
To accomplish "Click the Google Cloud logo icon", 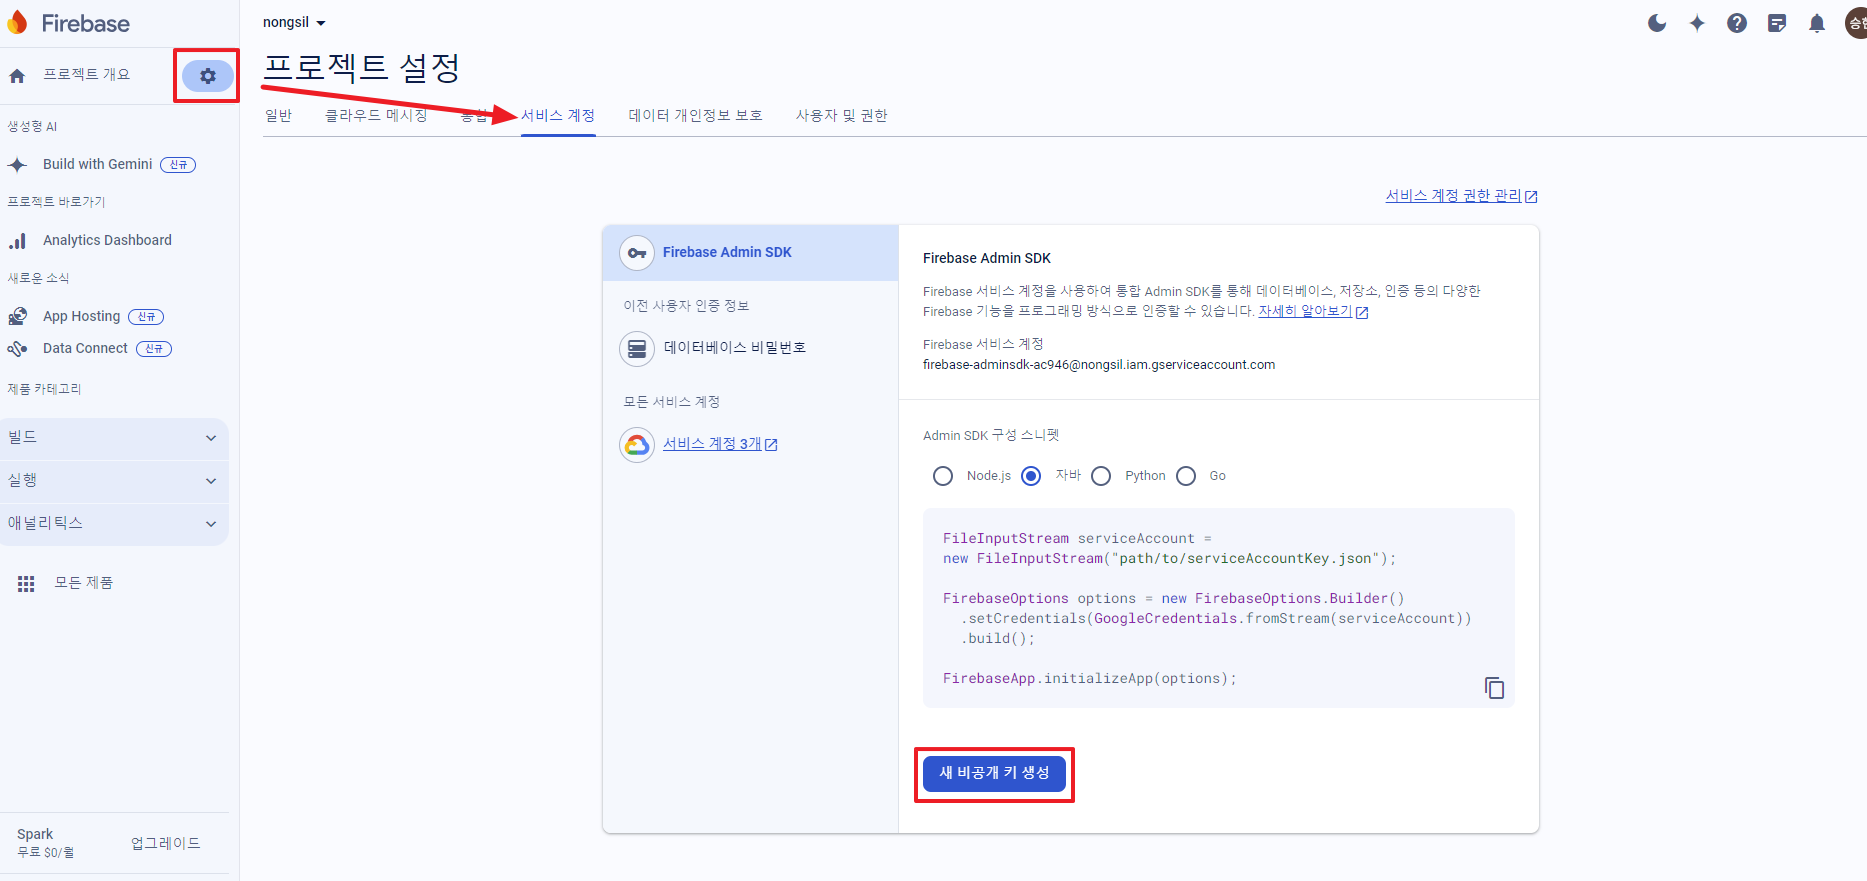I will (637, 445).
